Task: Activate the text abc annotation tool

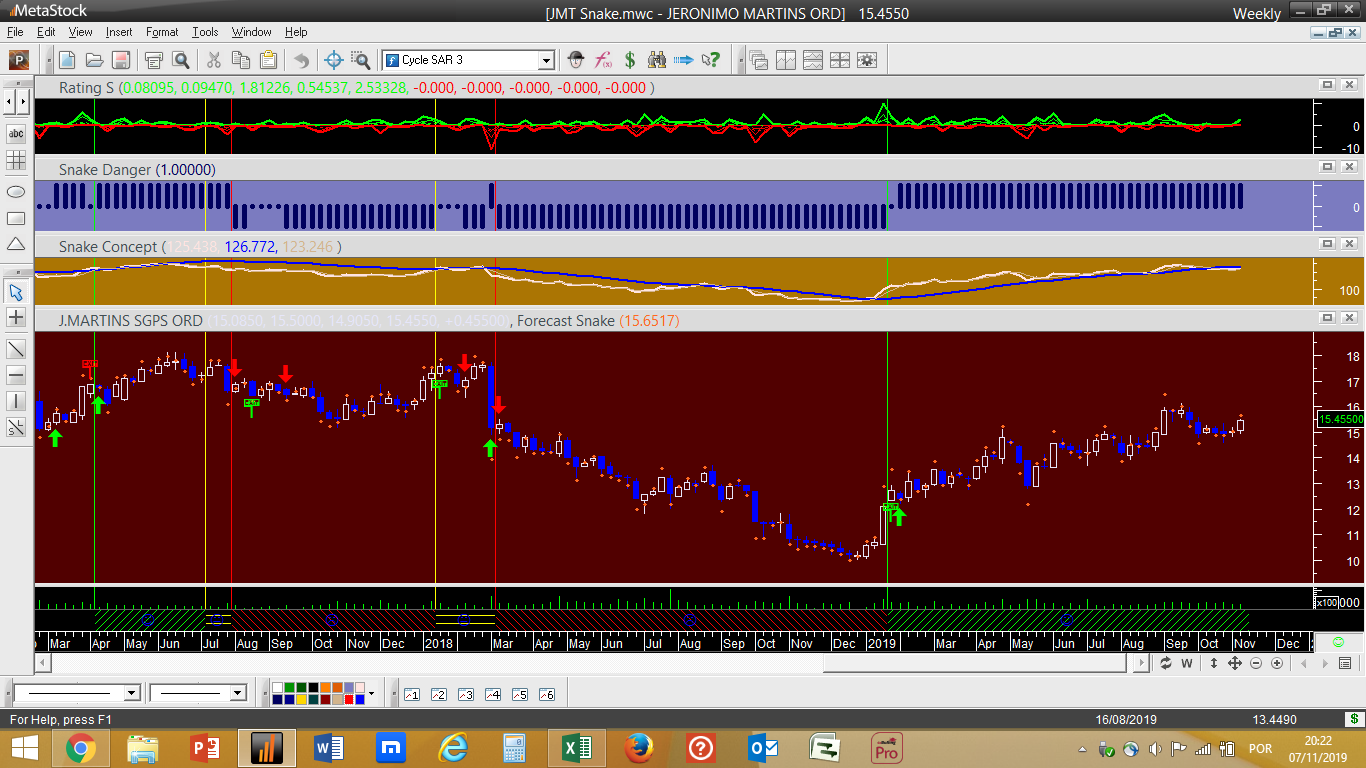Action: (x=16, y=133)
